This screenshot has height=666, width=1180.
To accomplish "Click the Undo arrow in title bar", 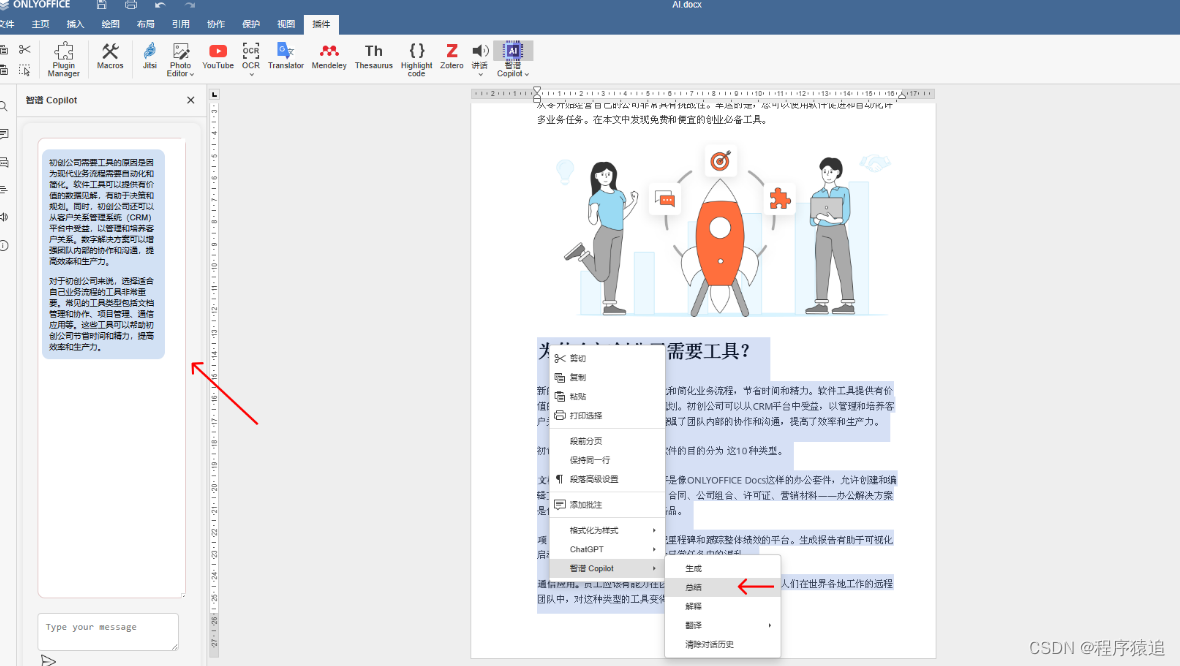I will (160, 5).
